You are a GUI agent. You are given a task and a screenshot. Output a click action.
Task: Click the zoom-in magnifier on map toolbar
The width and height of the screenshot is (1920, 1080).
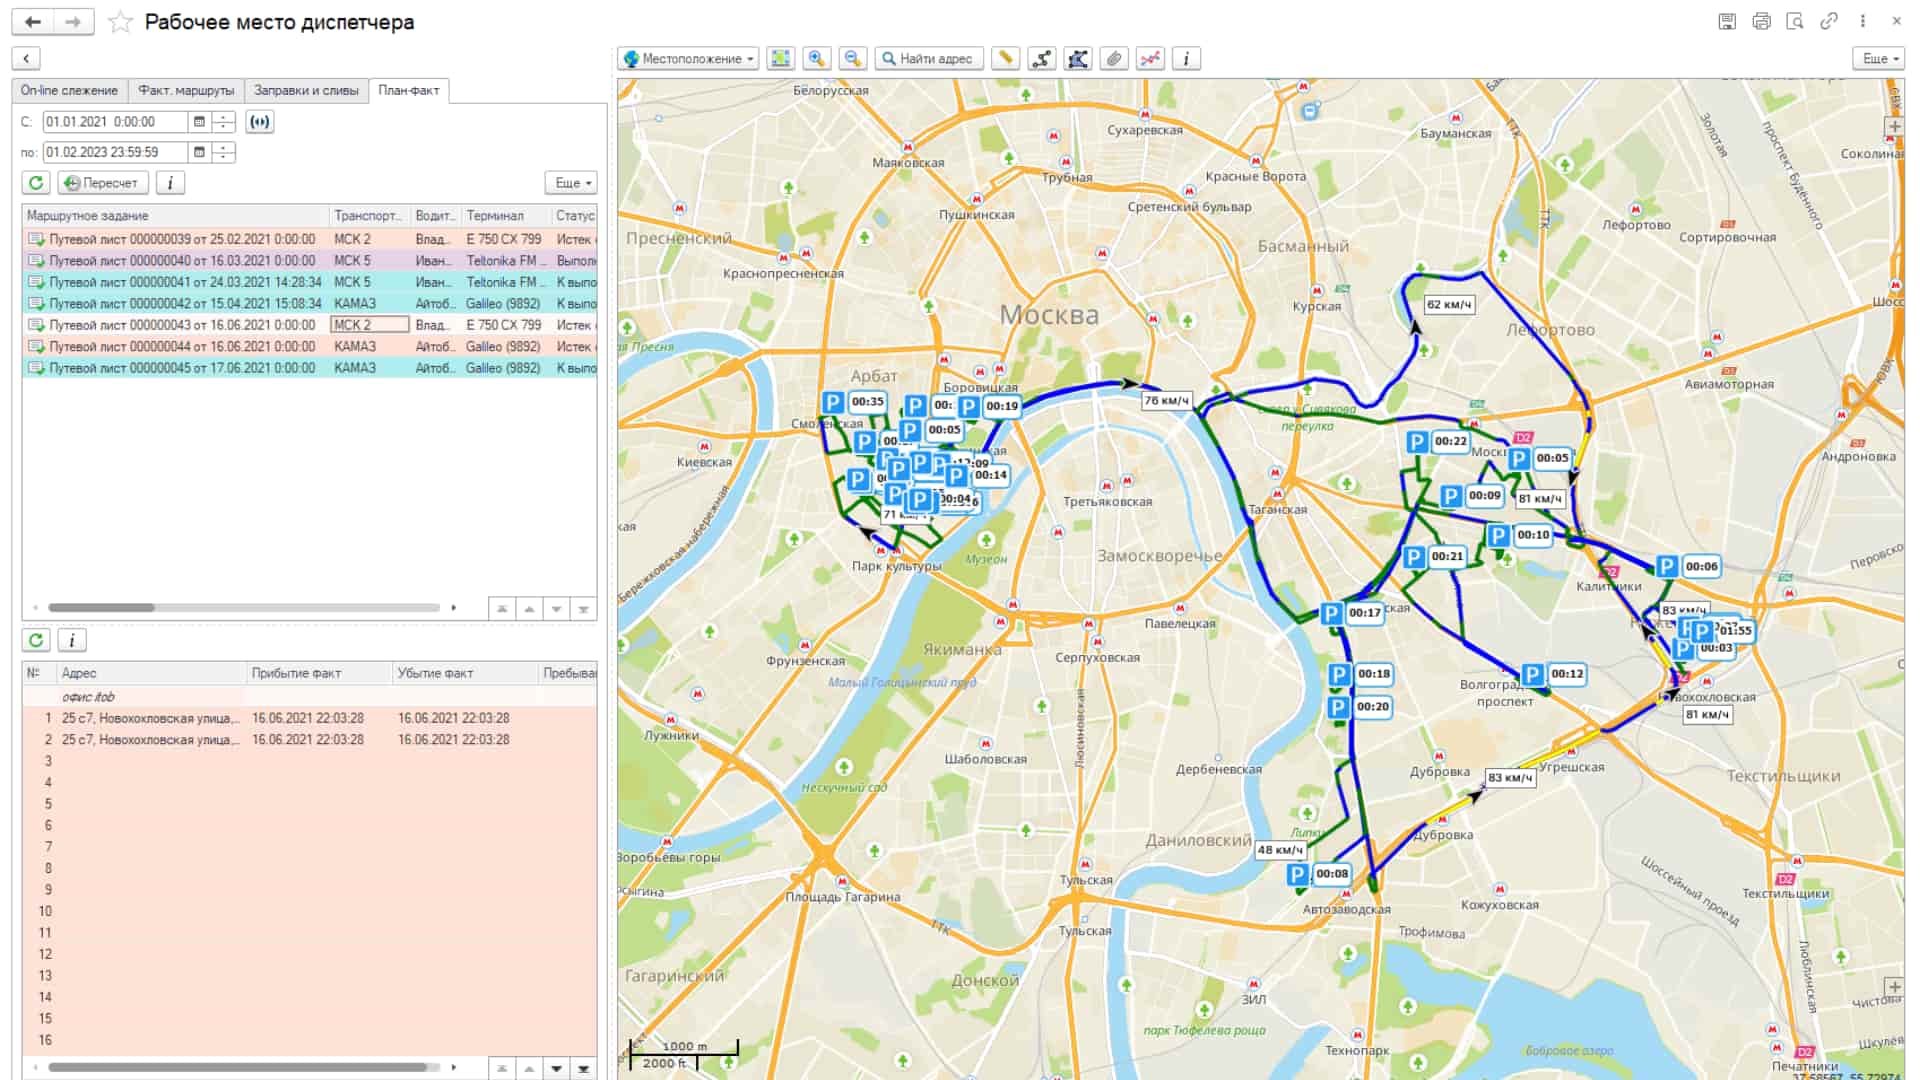pyautogui.click(x=816, y=59)
